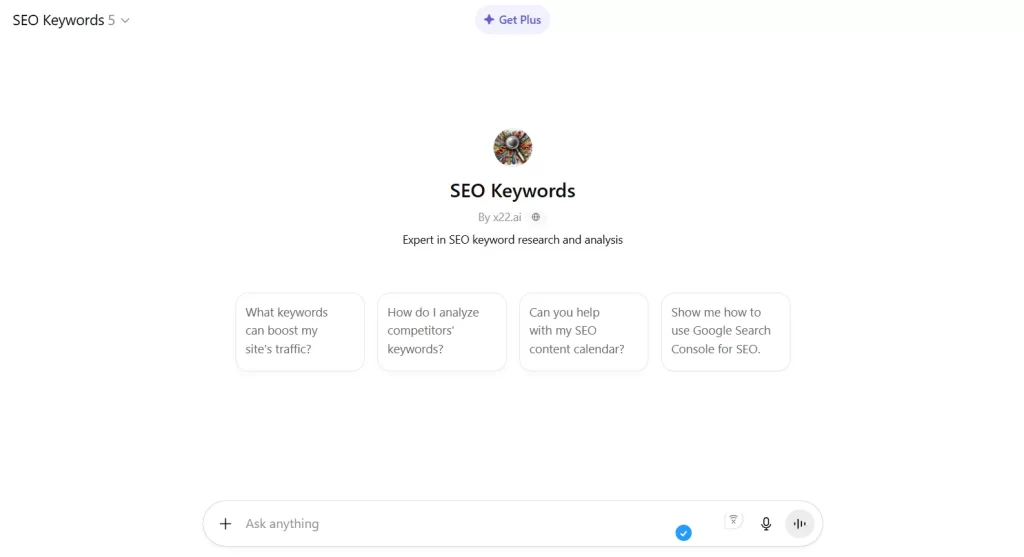Focus the 'Ask anything' message field
This screenshot has height=557, width=1024.
point(450,524)
